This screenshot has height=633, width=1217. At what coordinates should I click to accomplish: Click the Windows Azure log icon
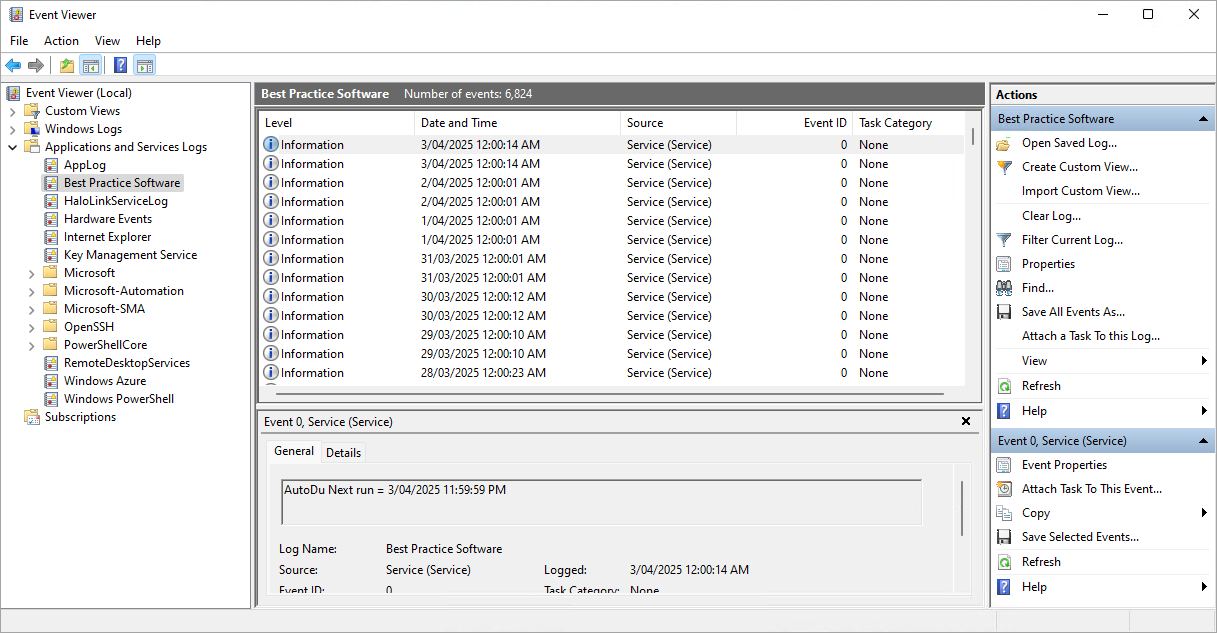52,381
